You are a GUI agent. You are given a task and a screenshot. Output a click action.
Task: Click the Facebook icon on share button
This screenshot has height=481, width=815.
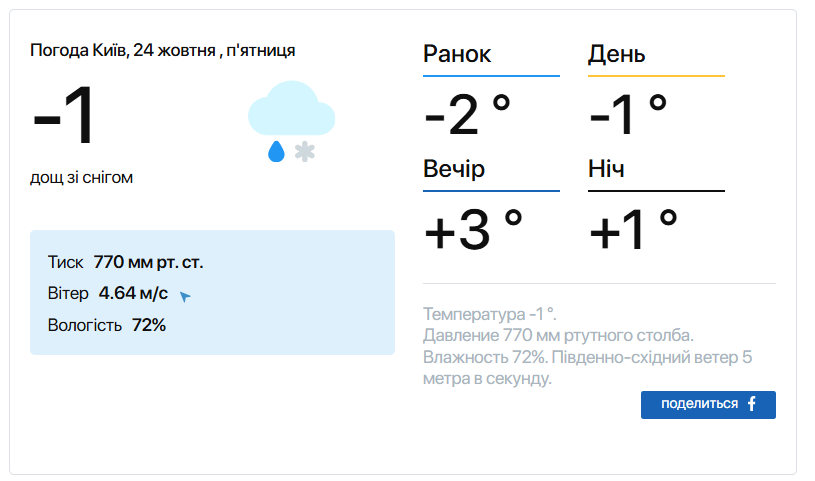pyautogui.click(x=752, y=404)
